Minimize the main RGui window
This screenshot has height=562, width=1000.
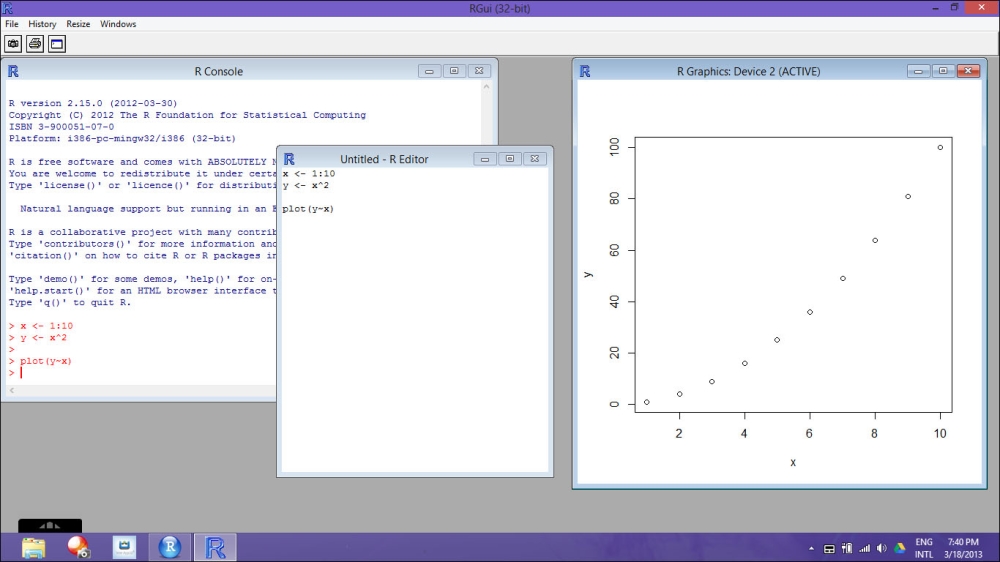(936, 8)
